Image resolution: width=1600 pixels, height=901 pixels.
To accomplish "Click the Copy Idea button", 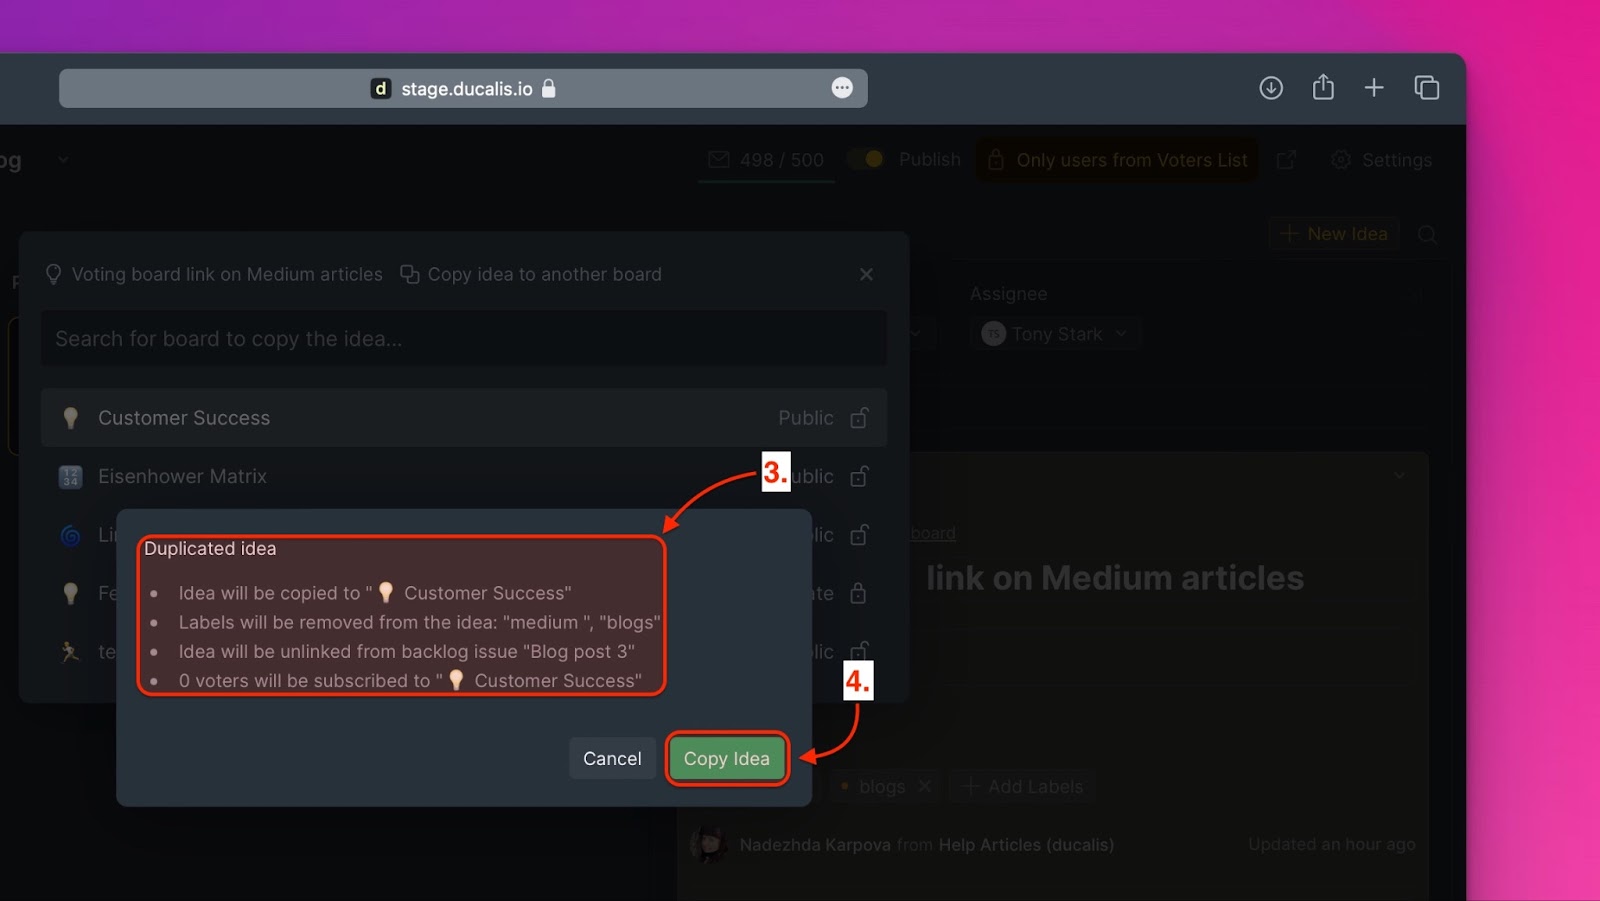I will (726, 759).
